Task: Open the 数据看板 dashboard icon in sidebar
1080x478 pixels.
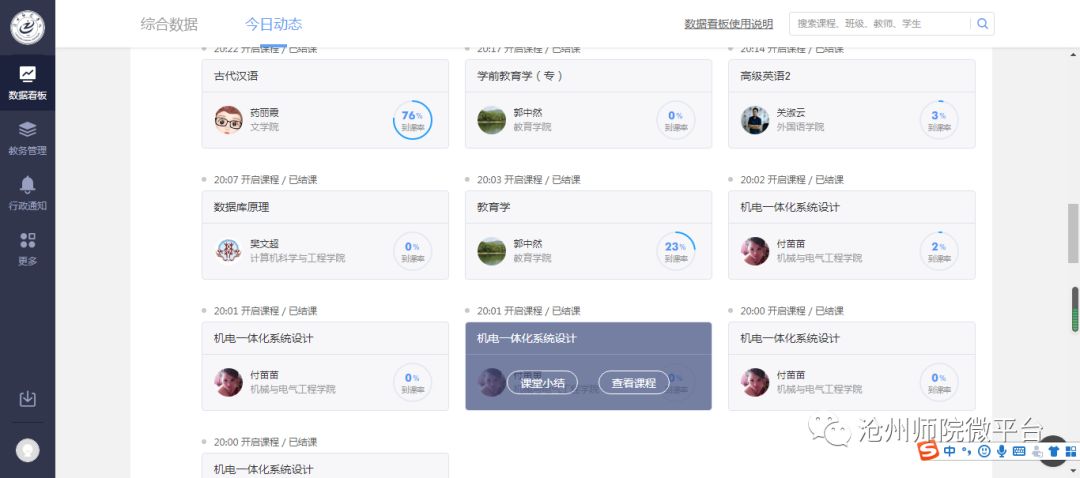Action: point(28,83)
